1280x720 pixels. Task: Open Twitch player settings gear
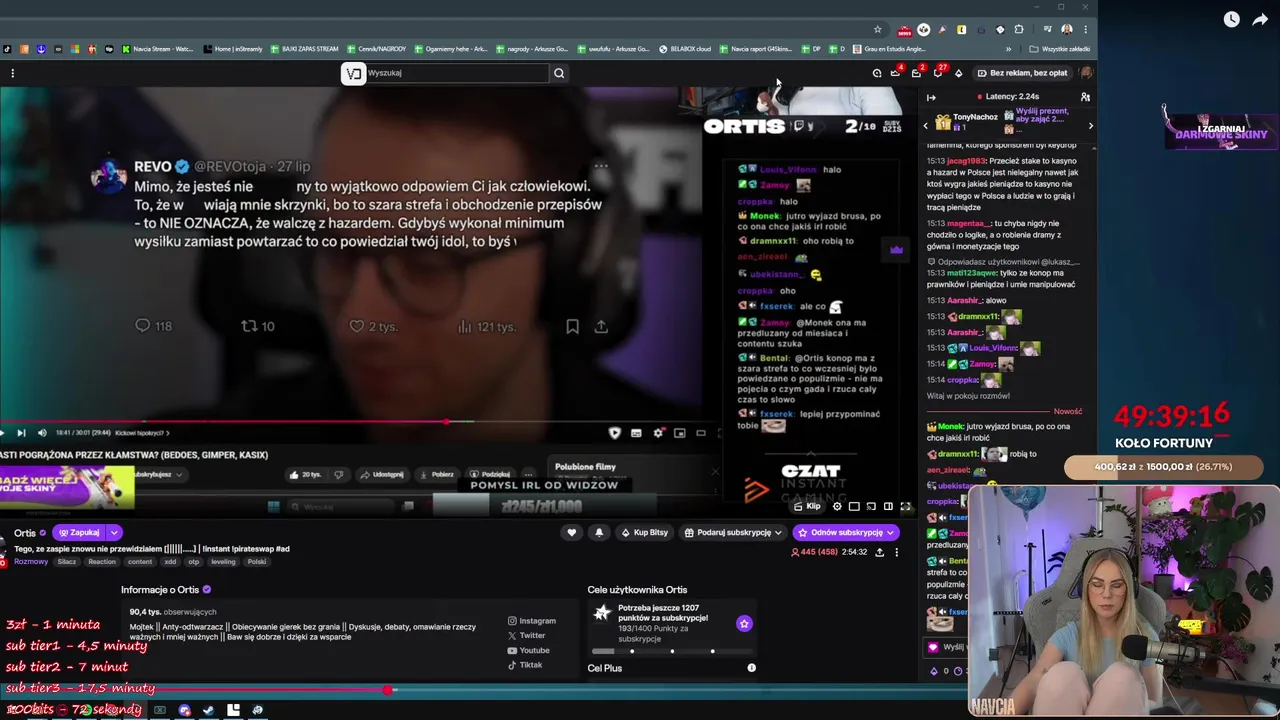(x=837, y=506)
